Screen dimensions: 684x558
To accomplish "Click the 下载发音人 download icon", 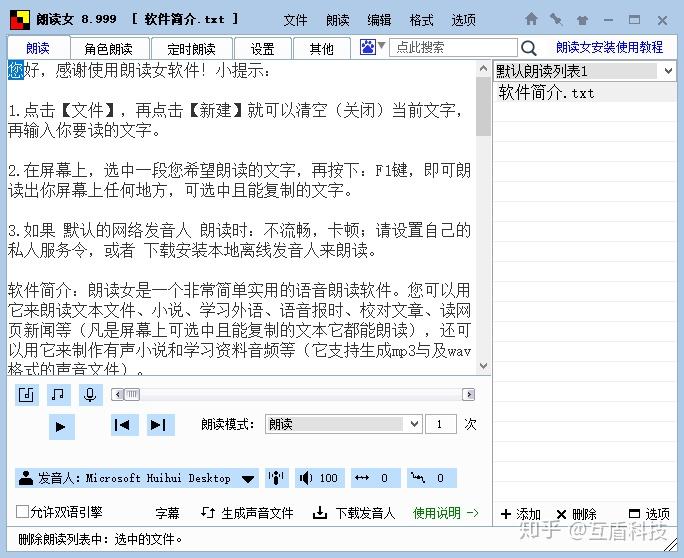I will 320,513.
